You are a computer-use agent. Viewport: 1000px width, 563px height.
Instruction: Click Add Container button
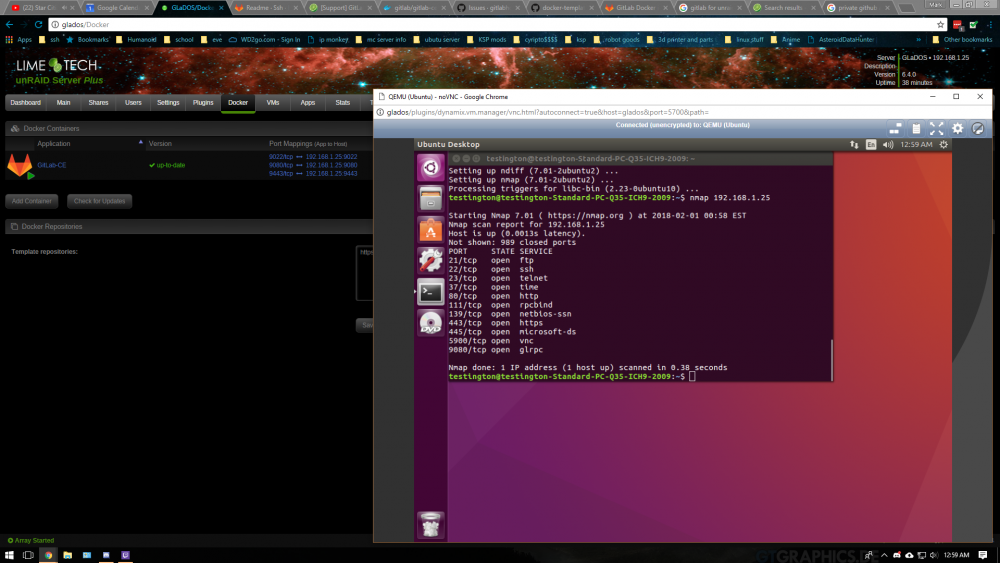32,201
